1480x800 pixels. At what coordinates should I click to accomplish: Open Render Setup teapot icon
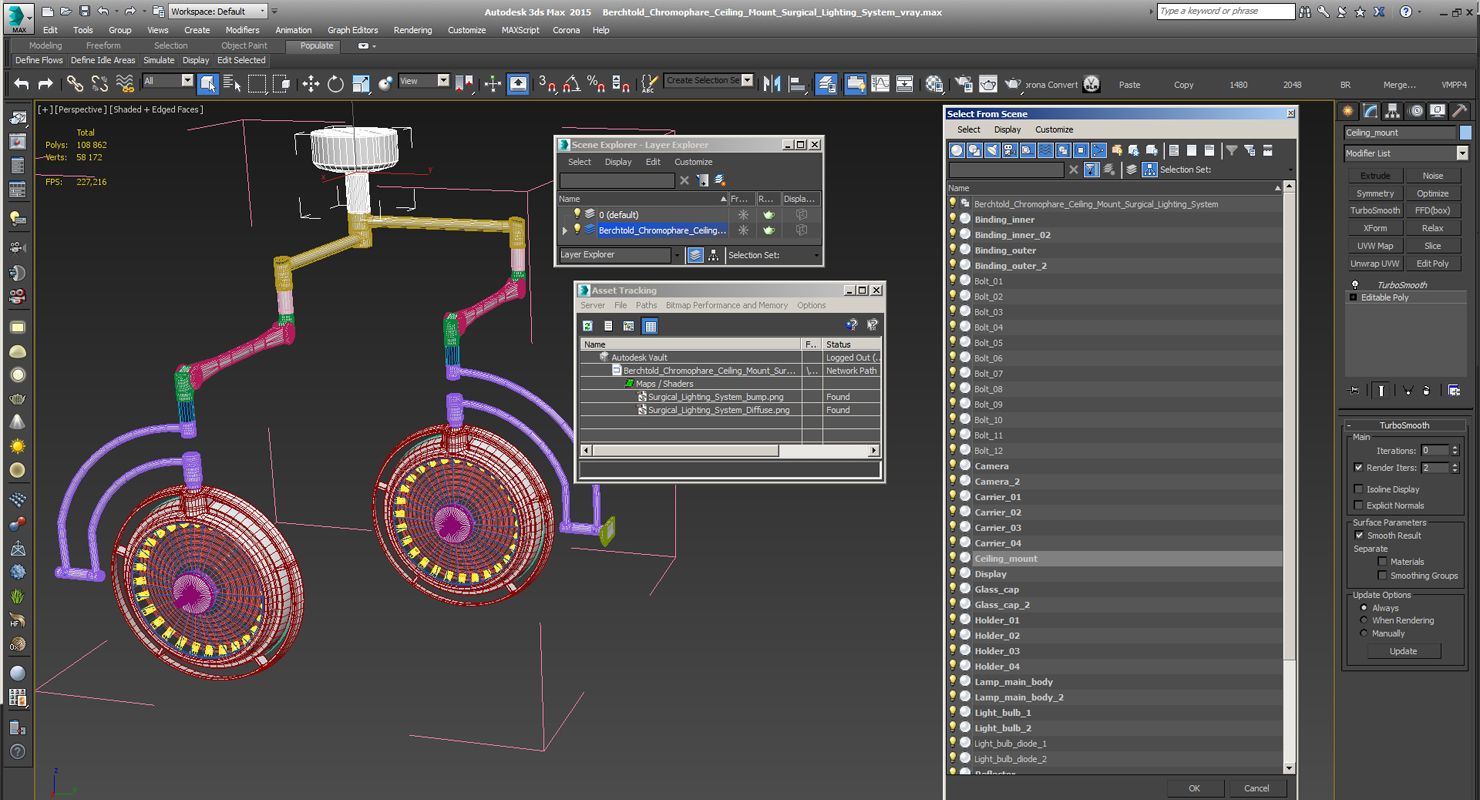pyautogui.click(x=963, y=84)
